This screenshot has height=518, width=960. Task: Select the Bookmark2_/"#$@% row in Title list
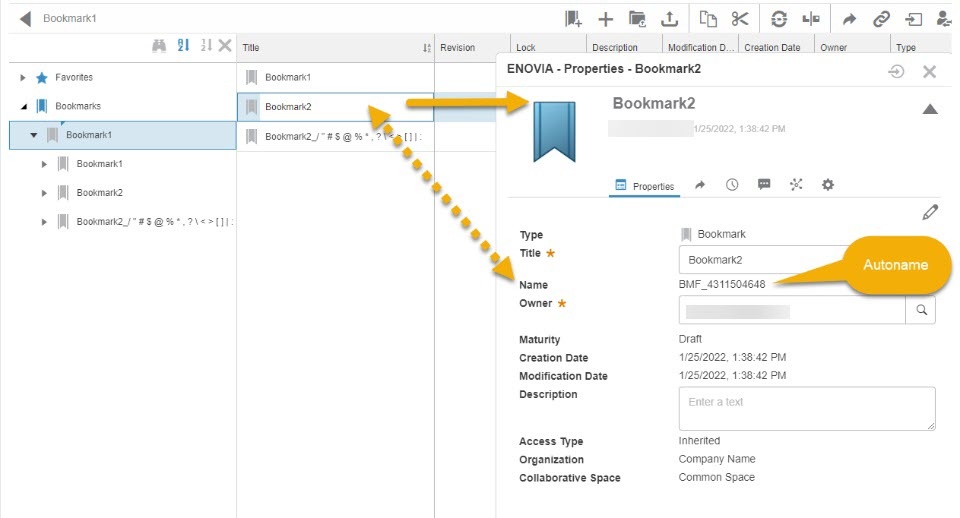point(336,137)
